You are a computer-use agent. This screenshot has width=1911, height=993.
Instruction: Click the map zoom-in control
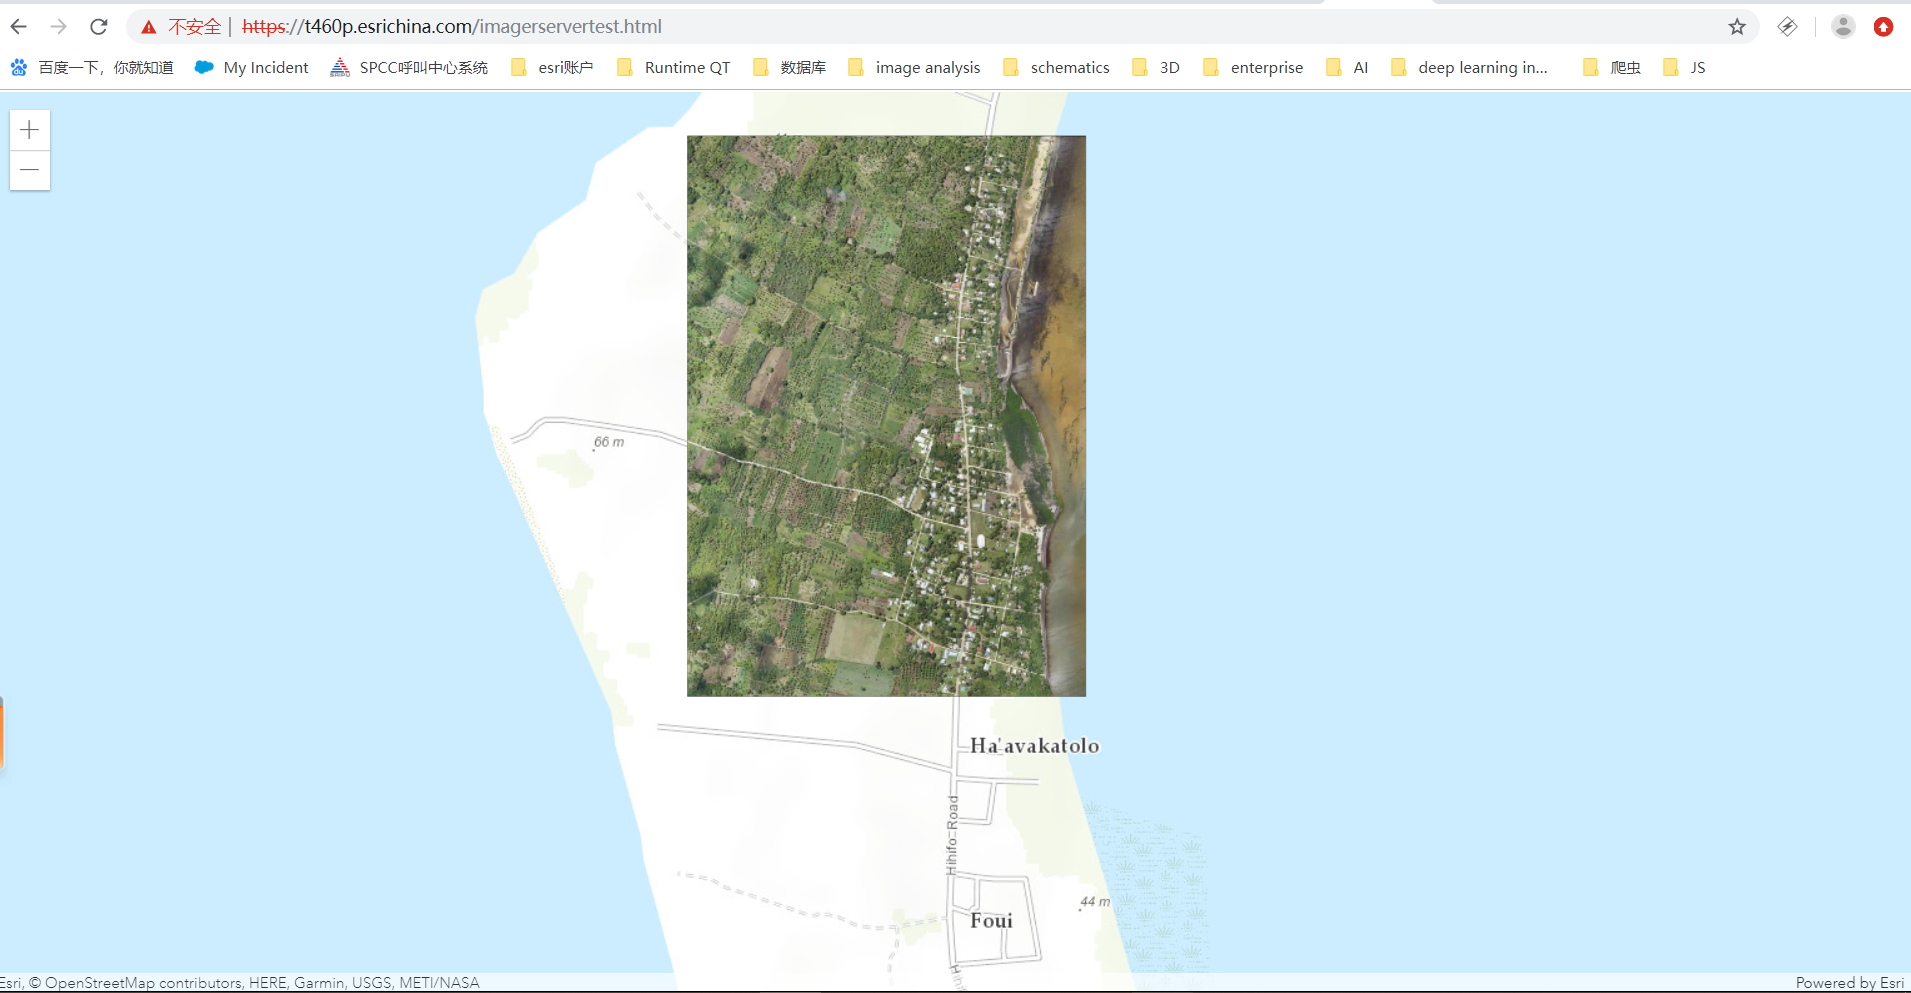click(x=29, y=130)
